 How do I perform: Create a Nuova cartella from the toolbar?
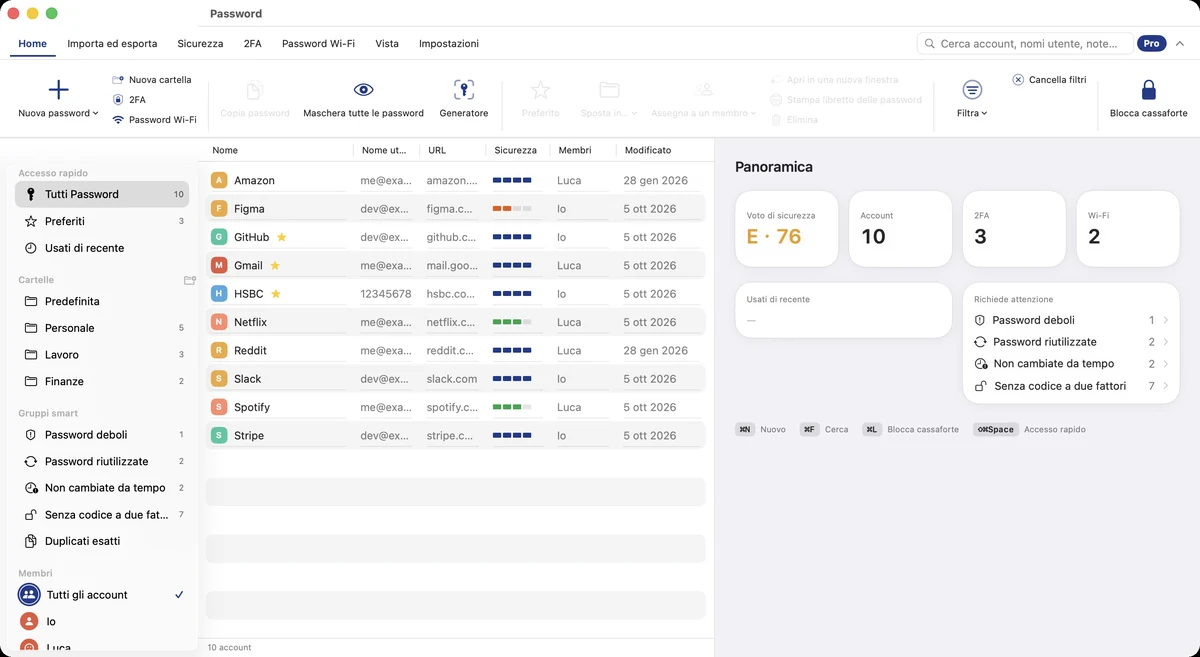(x=152, y=80)
